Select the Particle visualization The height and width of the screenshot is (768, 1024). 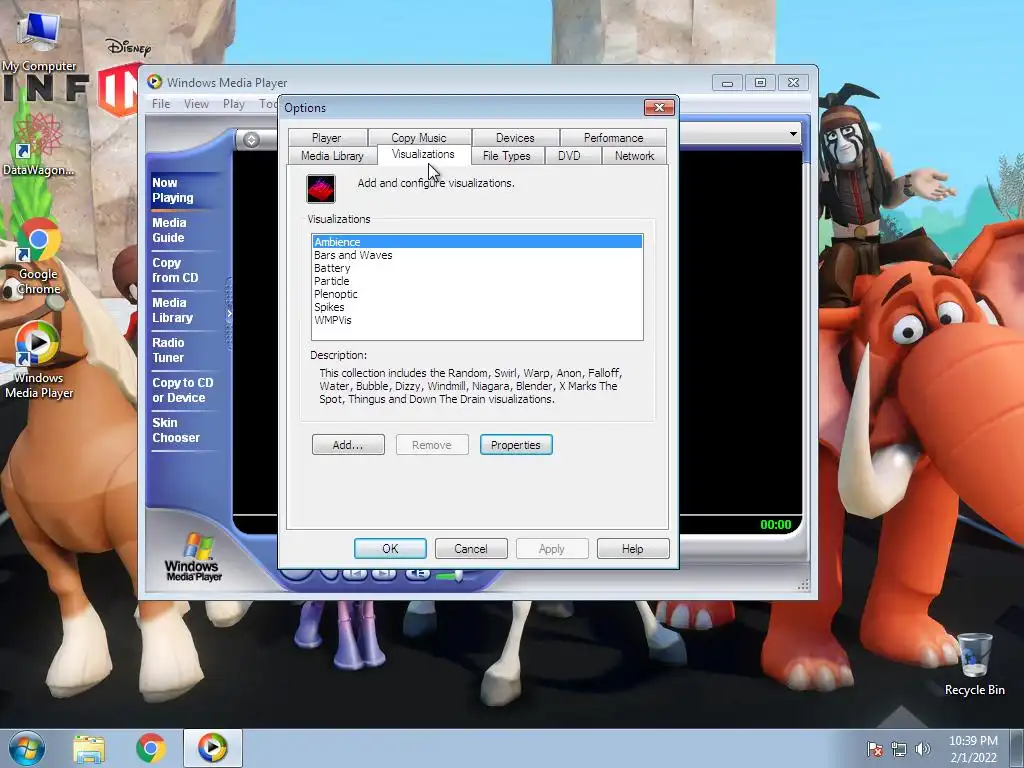477,281
